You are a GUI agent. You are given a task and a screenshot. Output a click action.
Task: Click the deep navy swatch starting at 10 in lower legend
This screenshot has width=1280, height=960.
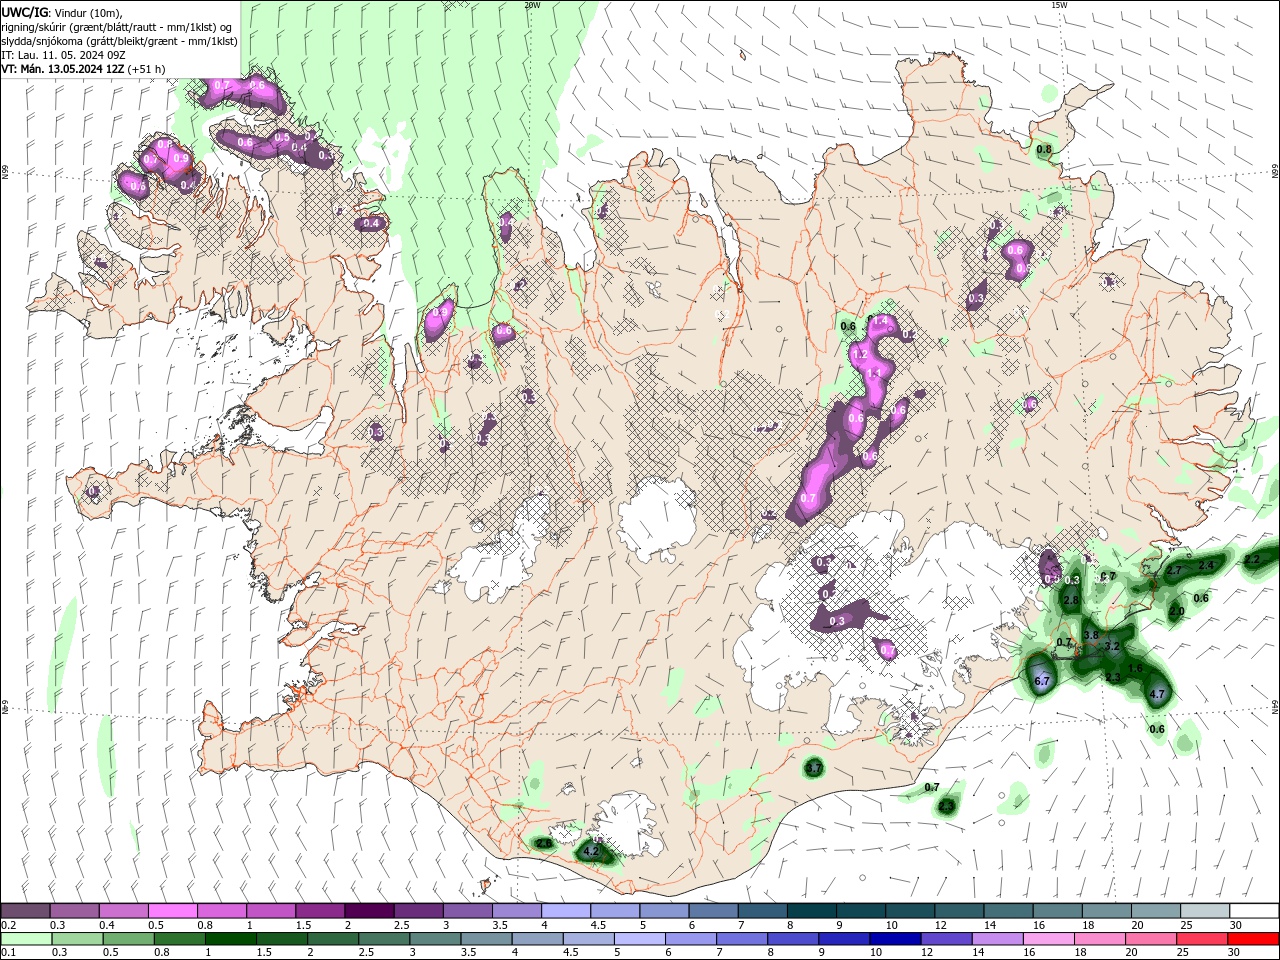pos(895,939)
